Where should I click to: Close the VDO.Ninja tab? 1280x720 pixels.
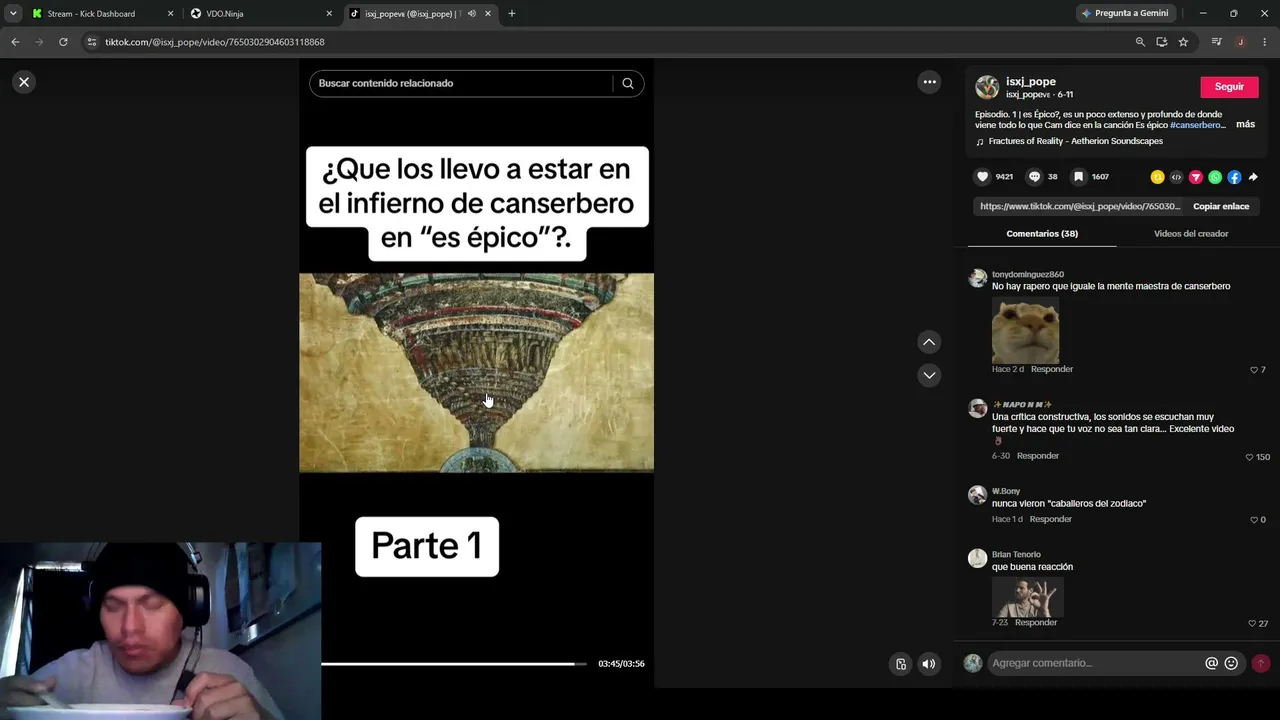pos(329,14)
